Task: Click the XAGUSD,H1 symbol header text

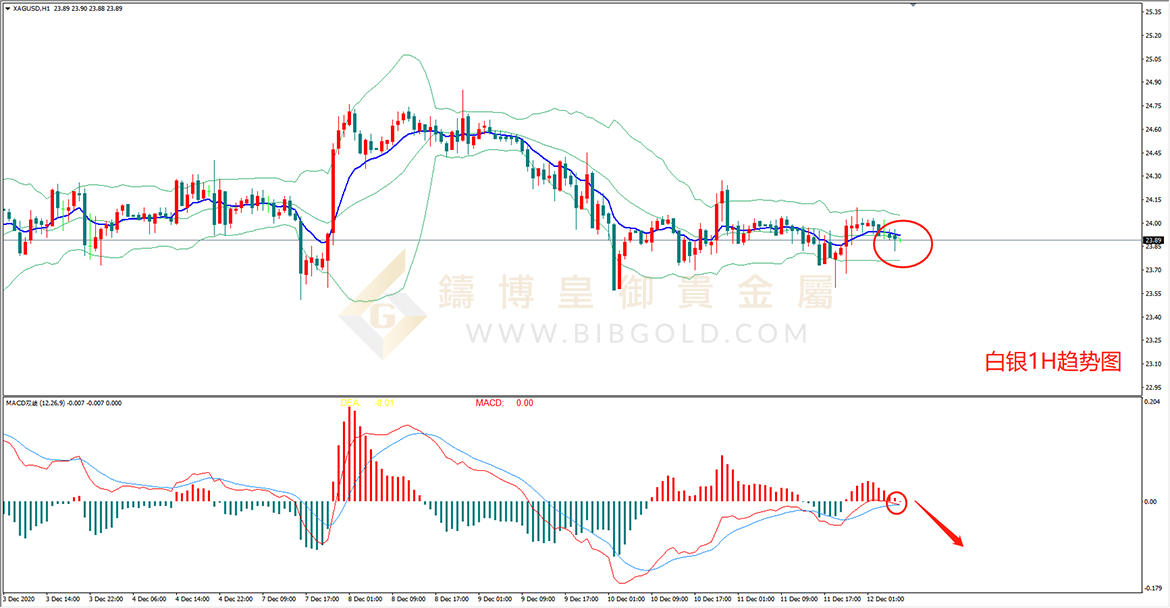Action: click(x=31, y=9)
